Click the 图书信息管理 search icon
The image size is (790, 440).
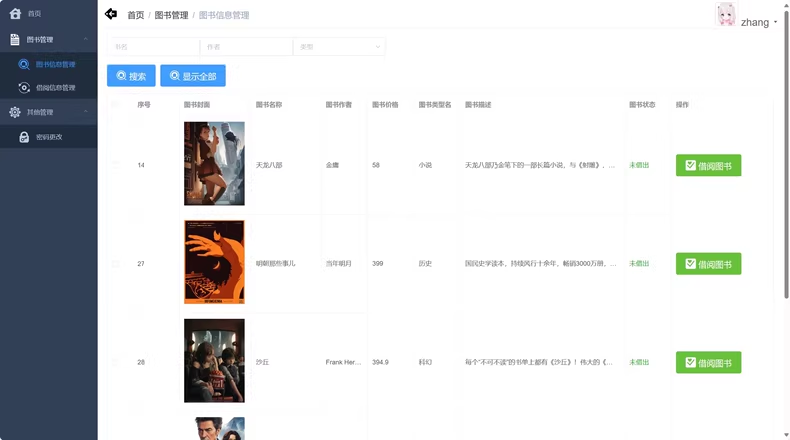pos(24,64)
